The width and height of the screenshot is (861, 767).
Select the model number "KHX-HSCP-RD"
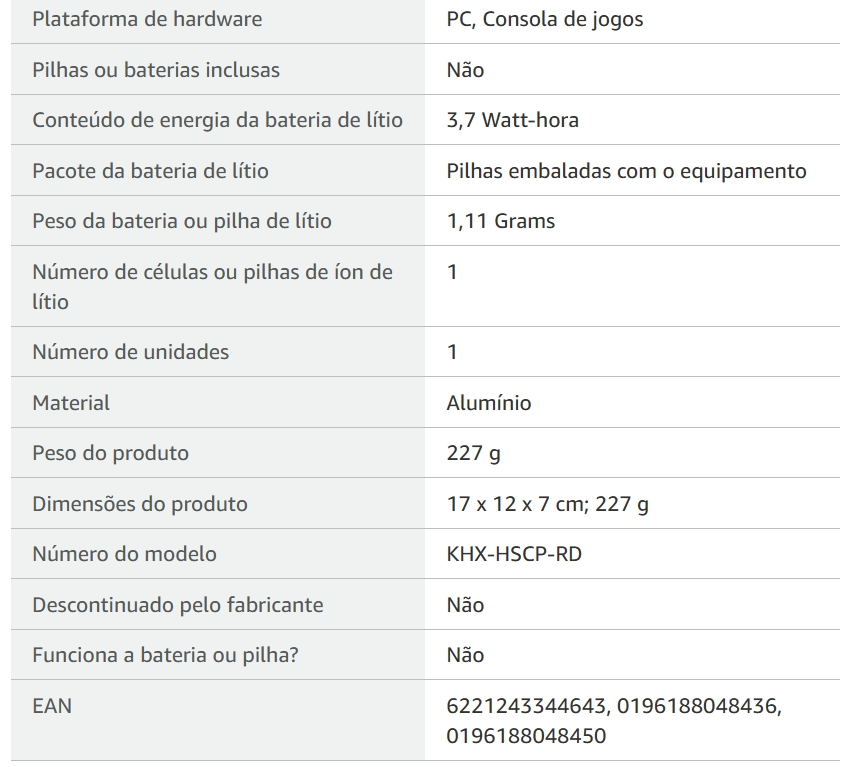514,554
